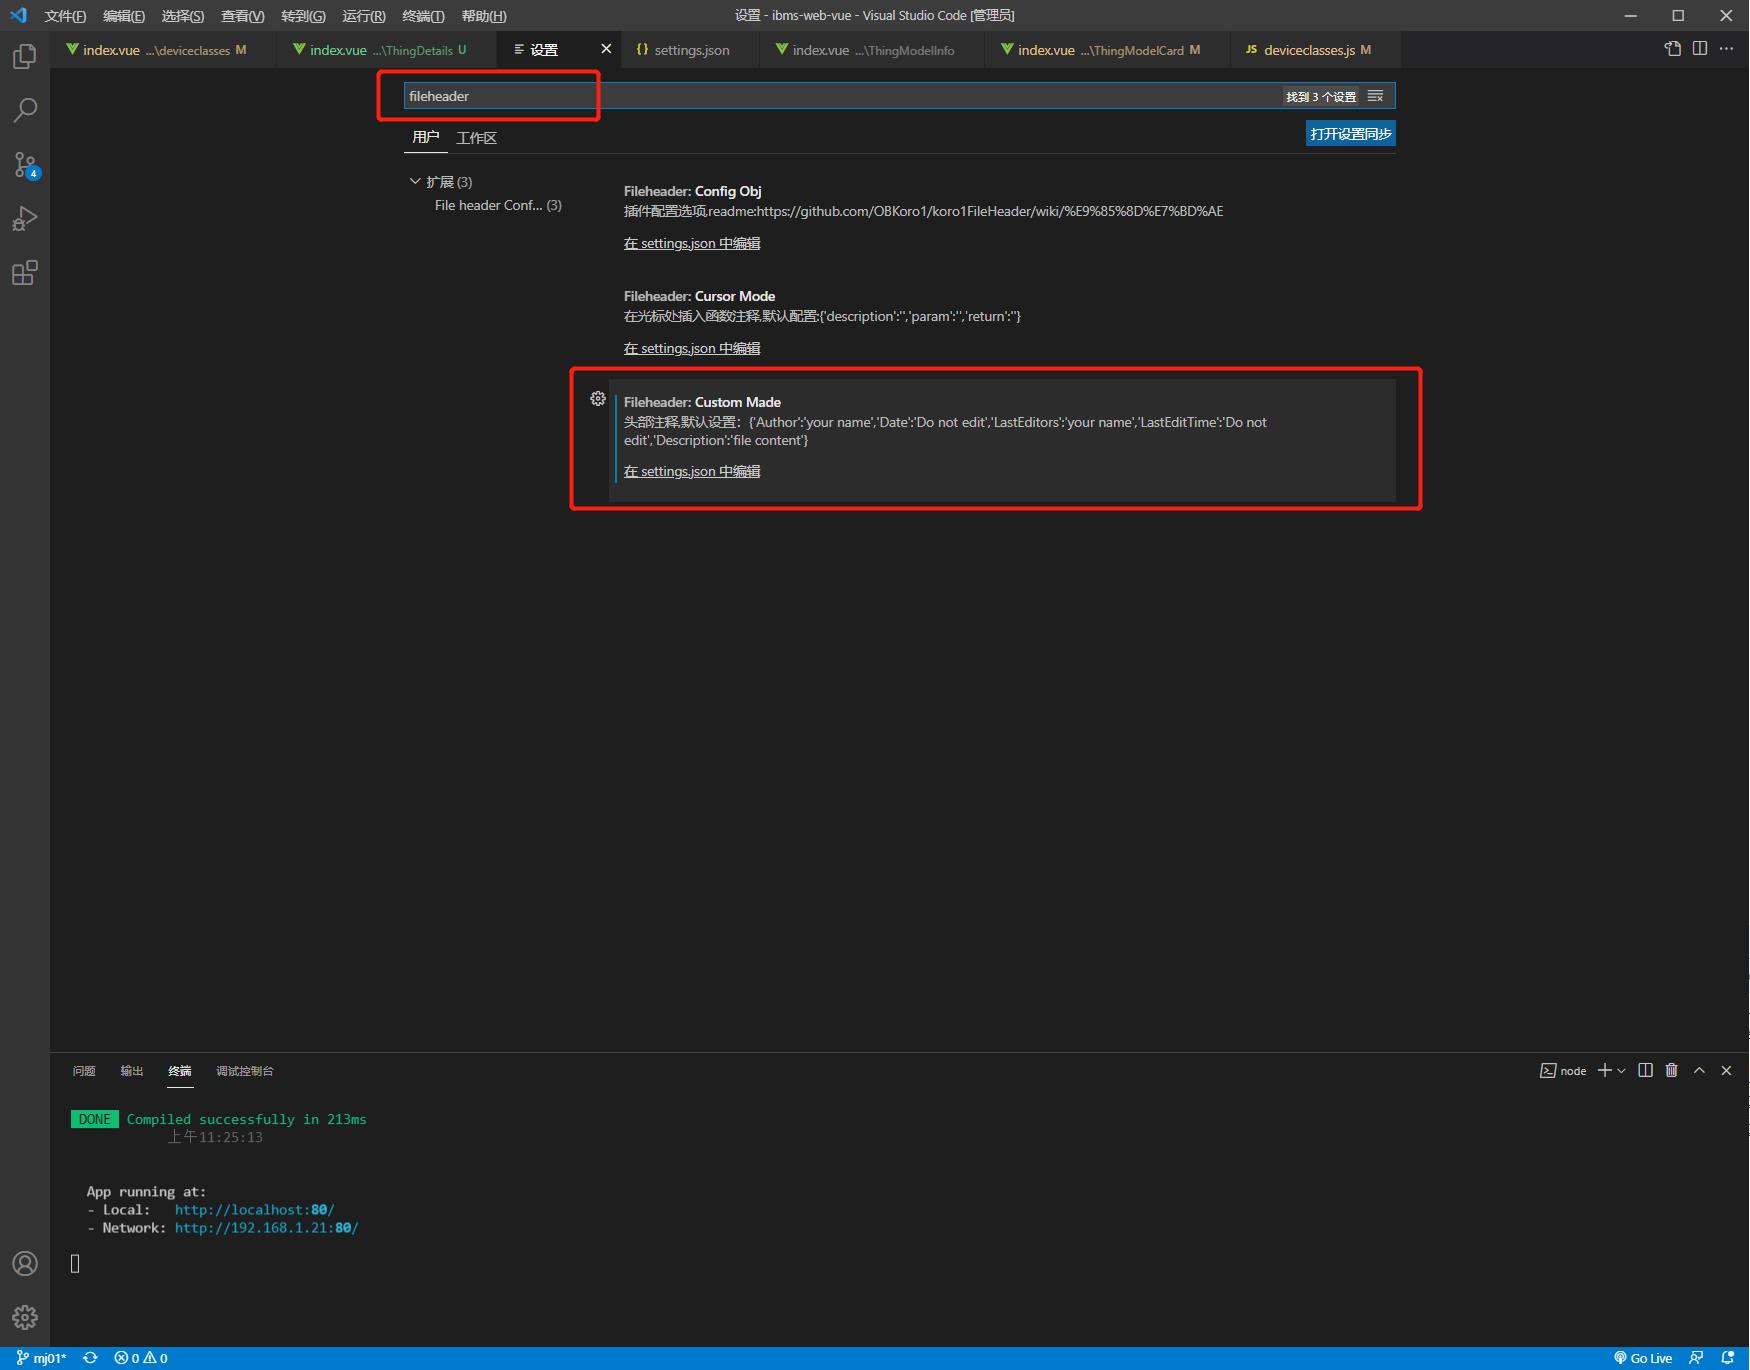The height and width of the screenshot is (1370, 1750).
Task: Start Go Live server from status bar
Action: (1643, 1358)
